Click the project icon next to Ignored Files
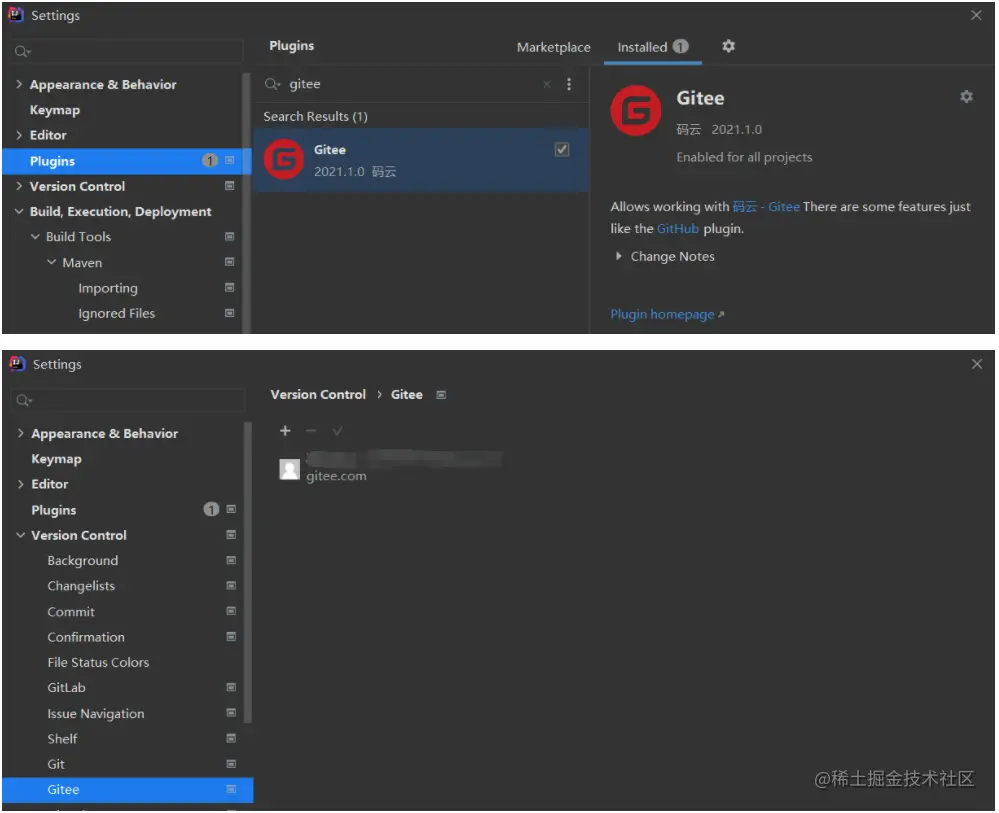Image resolution: width=999 pixels, height=813 pixels. (x=229, y=313)
